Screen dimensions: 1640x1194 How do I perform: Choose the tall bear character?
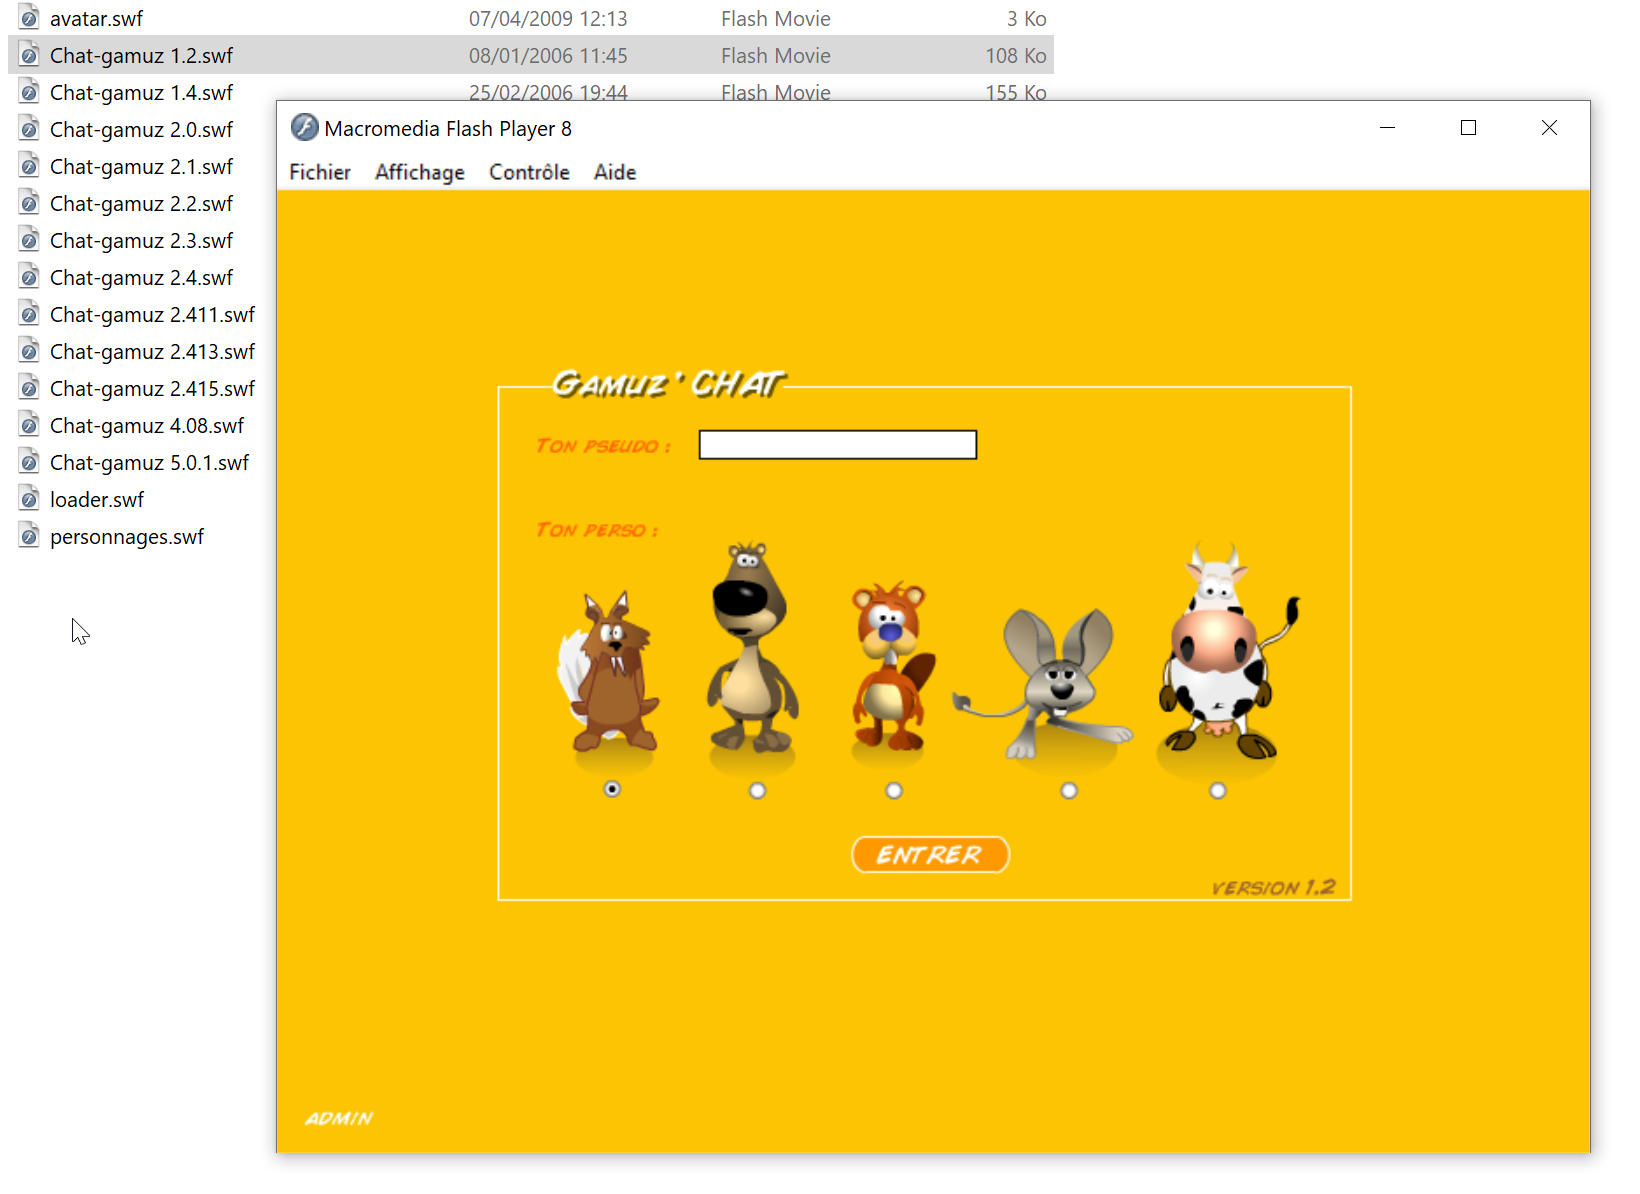point(751,650)
